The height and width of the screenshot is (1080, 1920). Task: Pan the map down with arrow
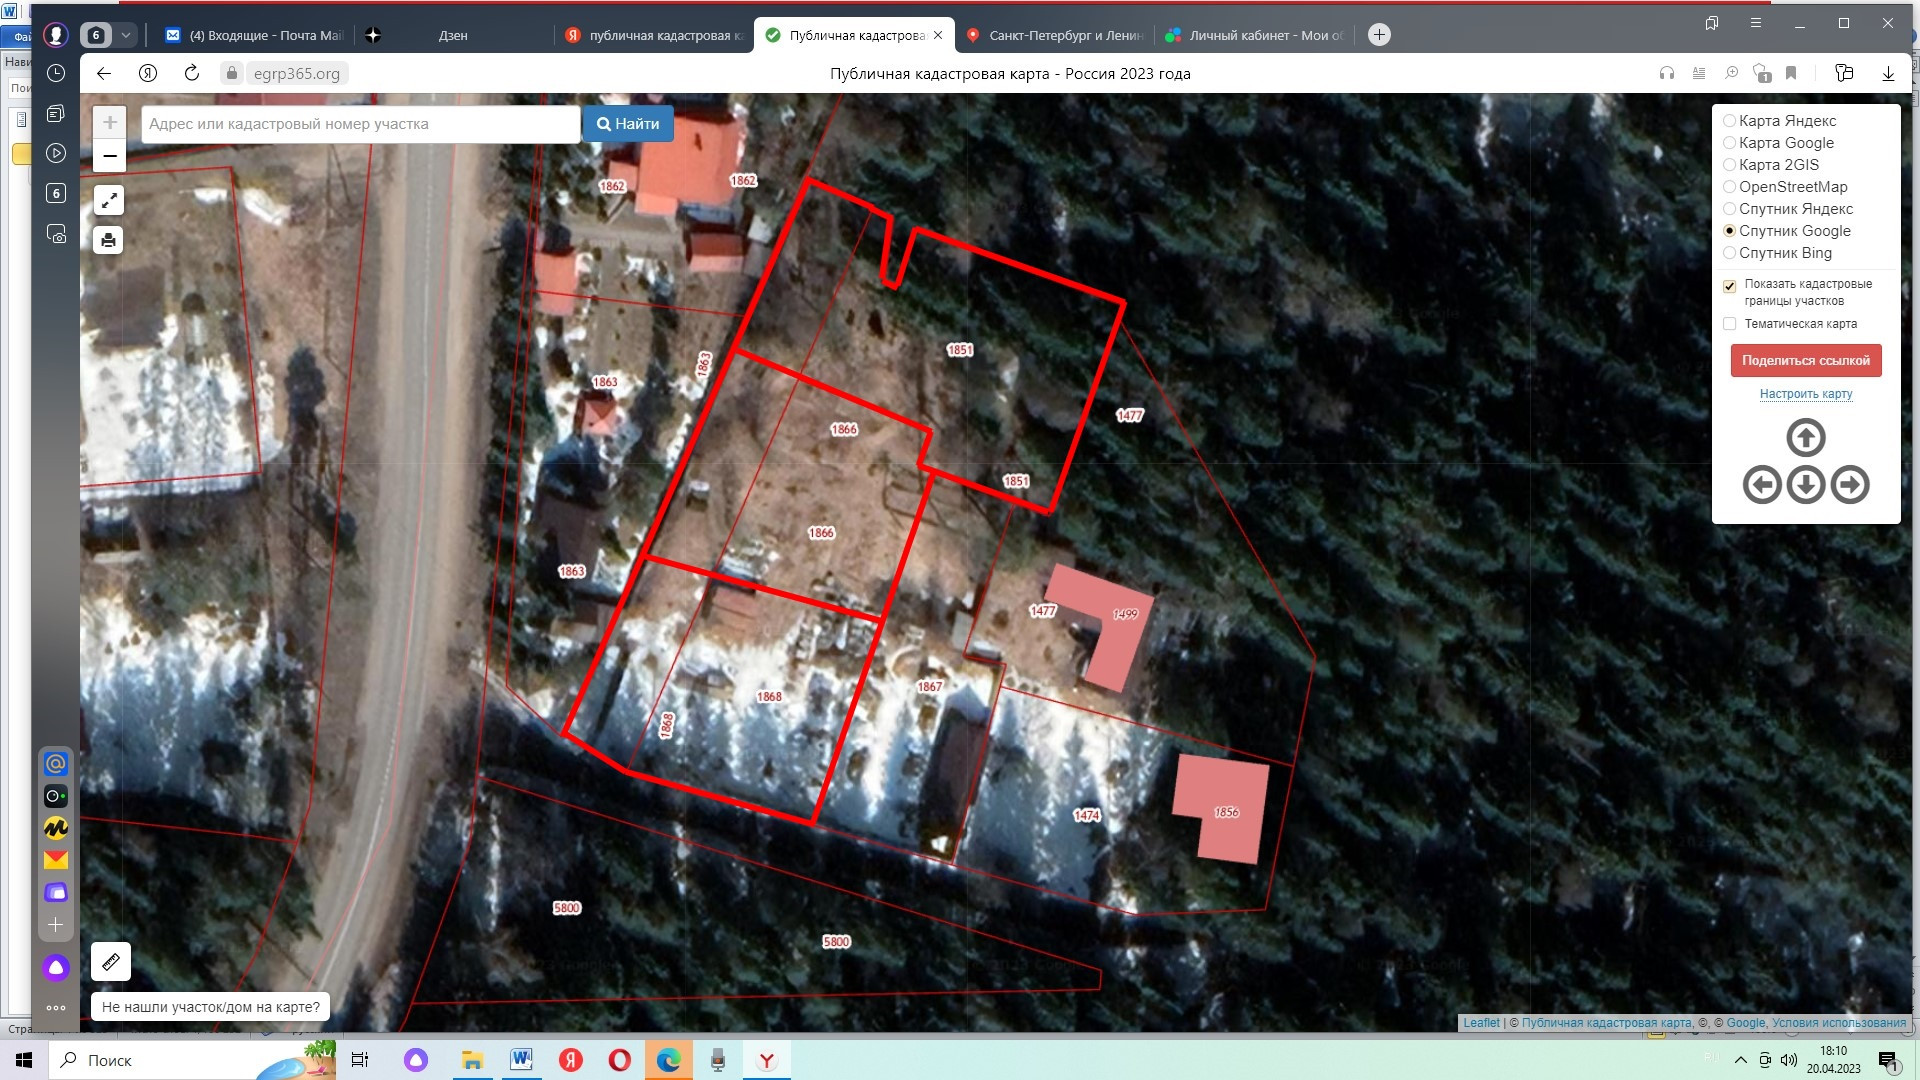coord(1805,485)
